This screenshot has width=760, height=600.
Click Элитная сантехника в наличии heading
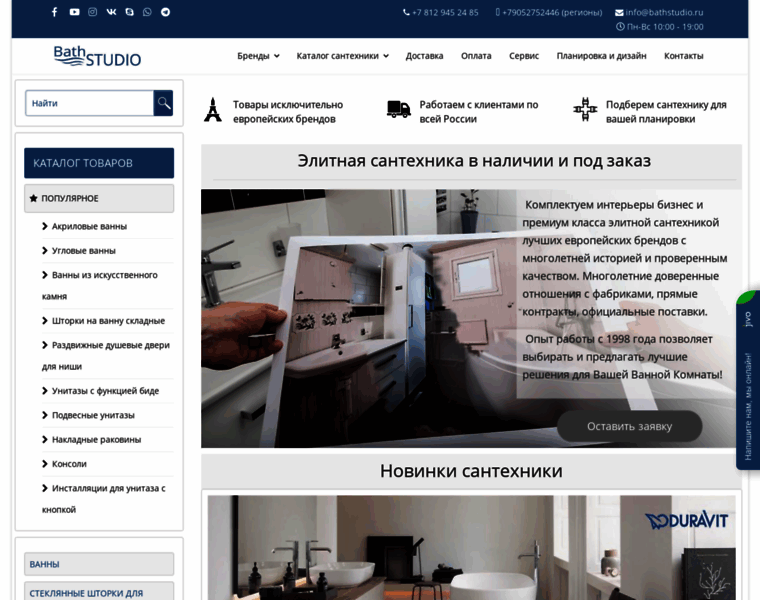click(x=474, y=160)
